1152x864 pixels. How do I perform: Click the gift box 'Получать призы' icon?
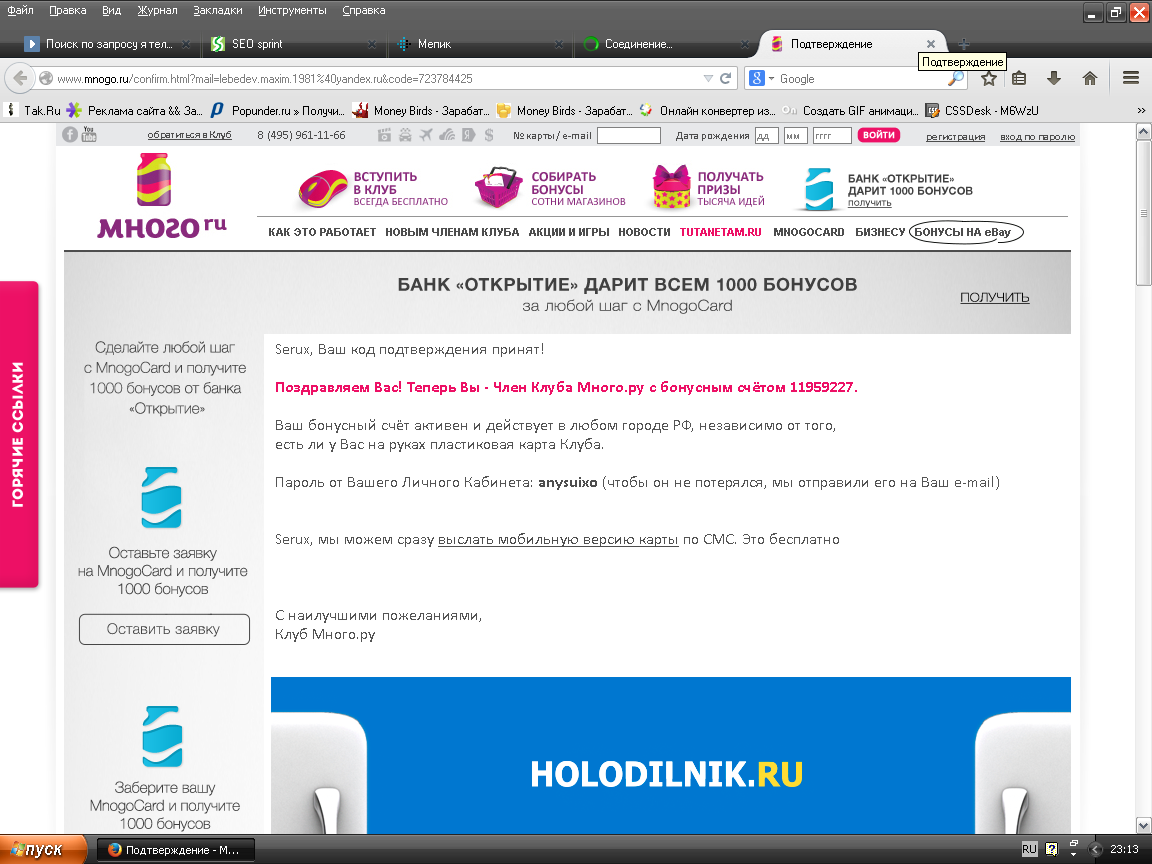[672, 187]
